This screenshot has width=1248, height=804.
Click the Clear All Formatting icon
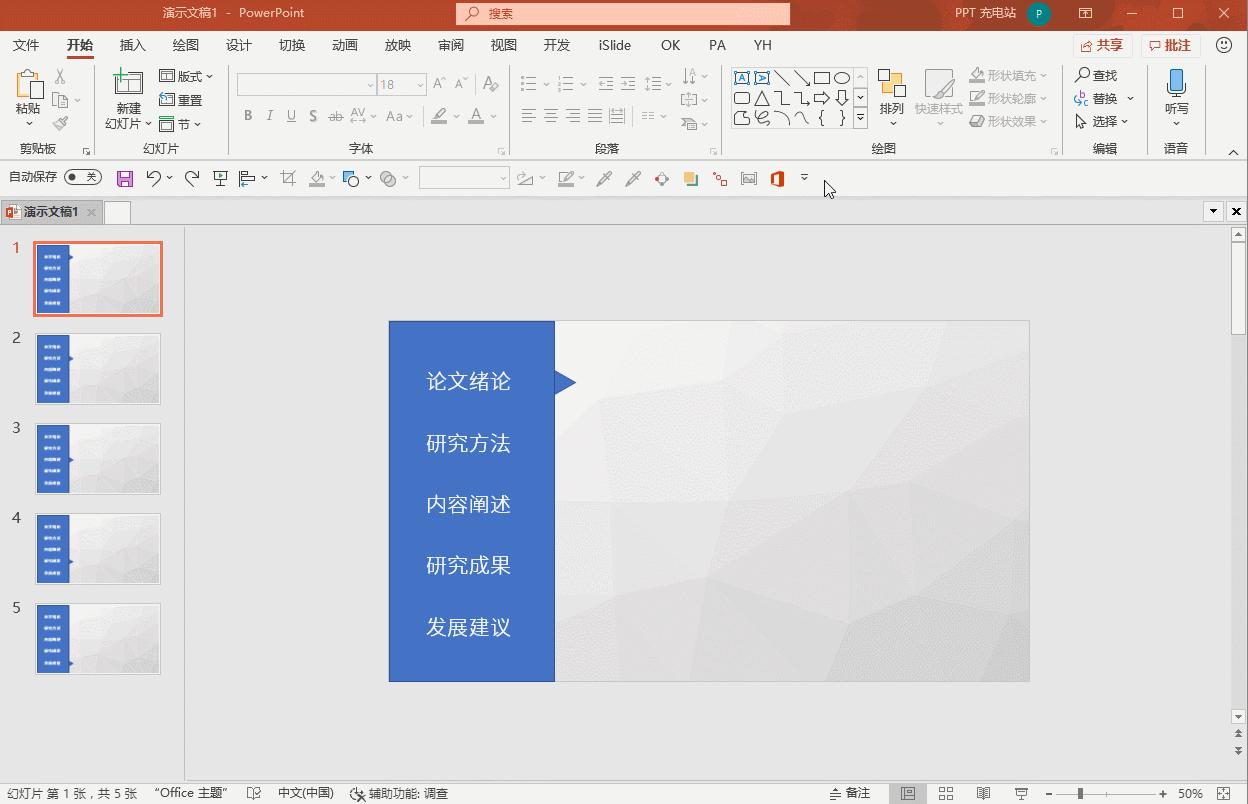pos(490,84)
